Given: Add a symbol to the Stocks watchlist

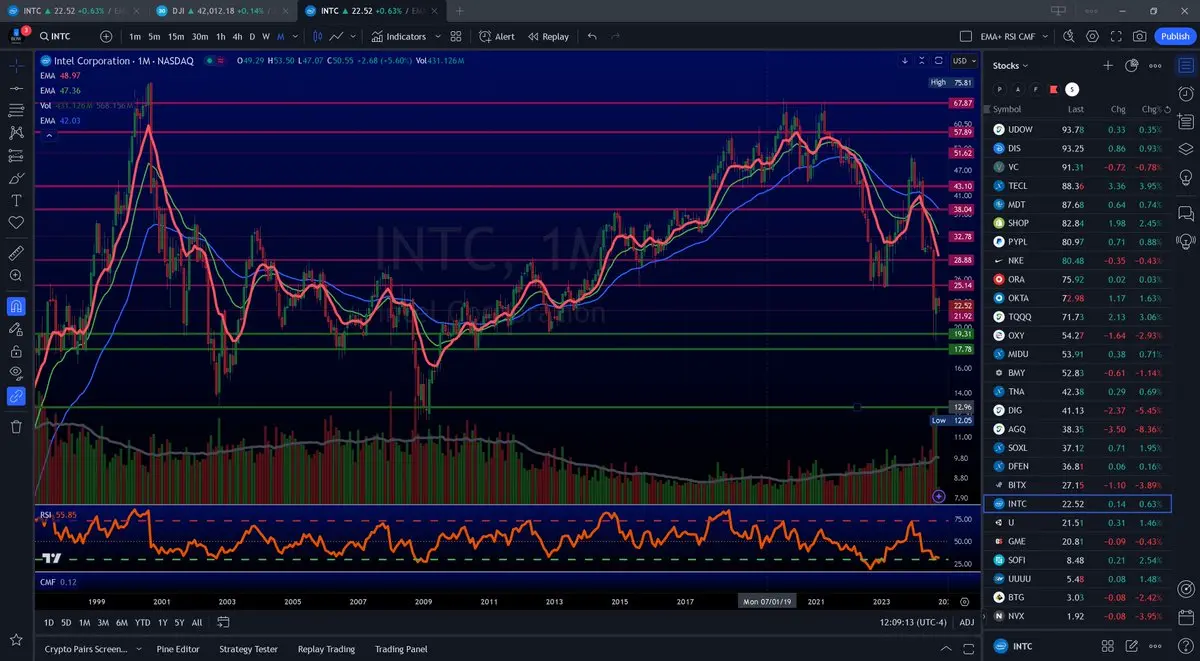Looking at the screenshot, I should 1108,65.
